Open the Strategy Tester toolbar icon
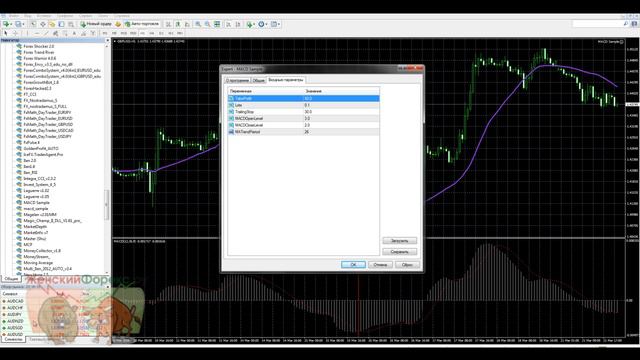 coord(71,24)
